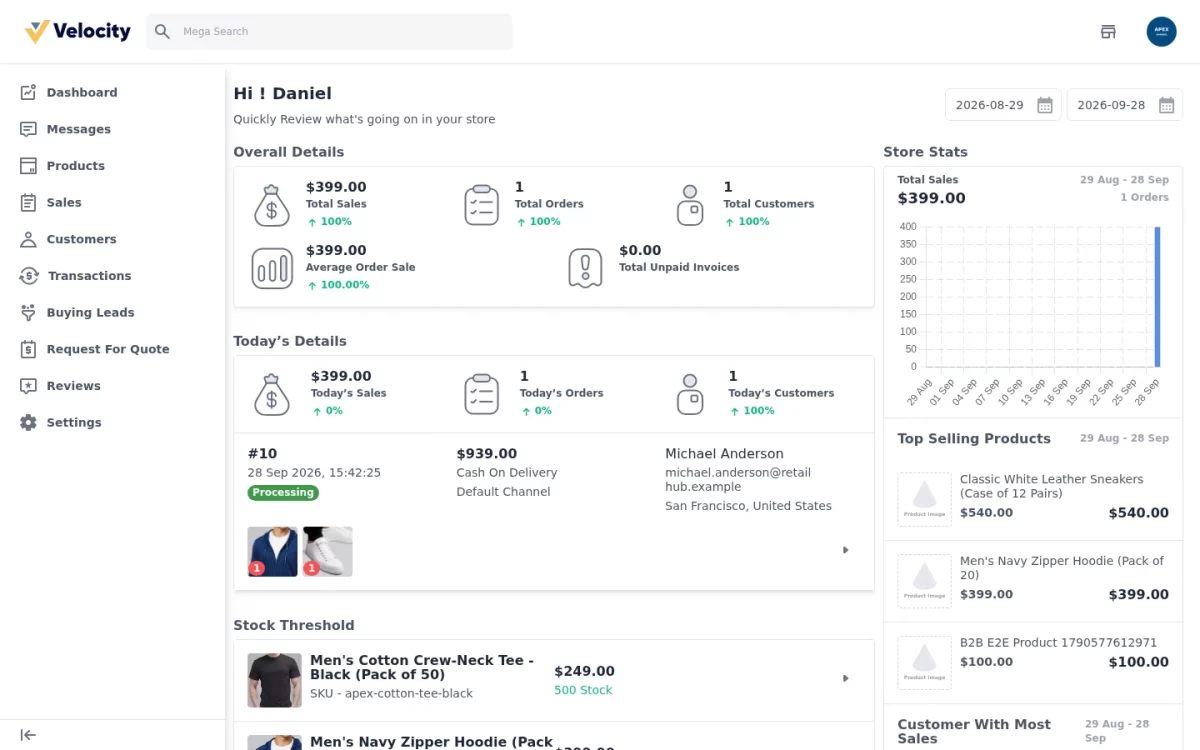Click the Processing status badge

pos(283,492)
